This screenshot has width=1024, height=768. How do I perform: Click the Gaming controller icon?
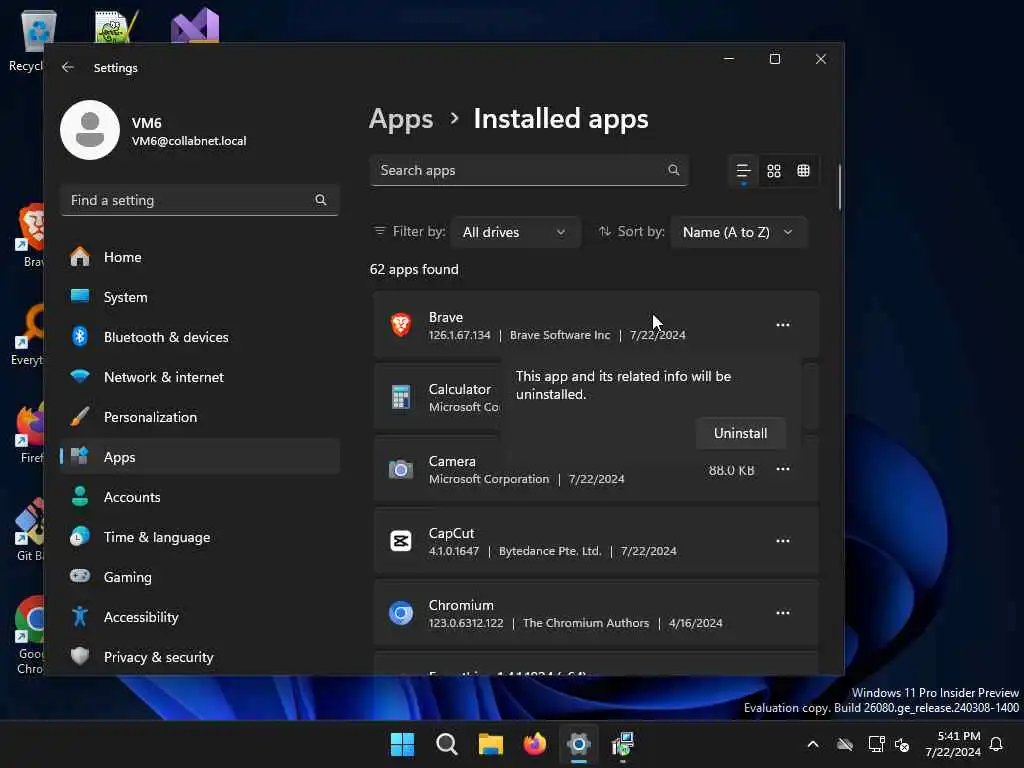80,576
